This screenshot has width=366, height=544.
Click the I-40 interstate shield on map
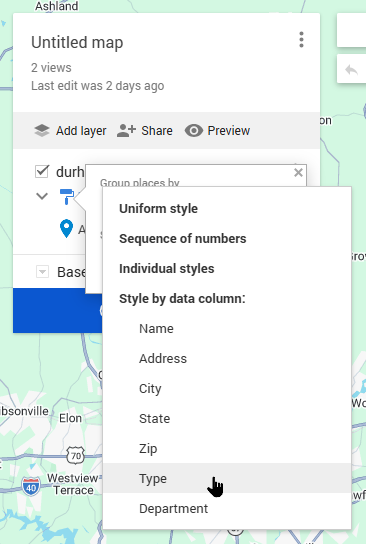[x=31, y=486]
